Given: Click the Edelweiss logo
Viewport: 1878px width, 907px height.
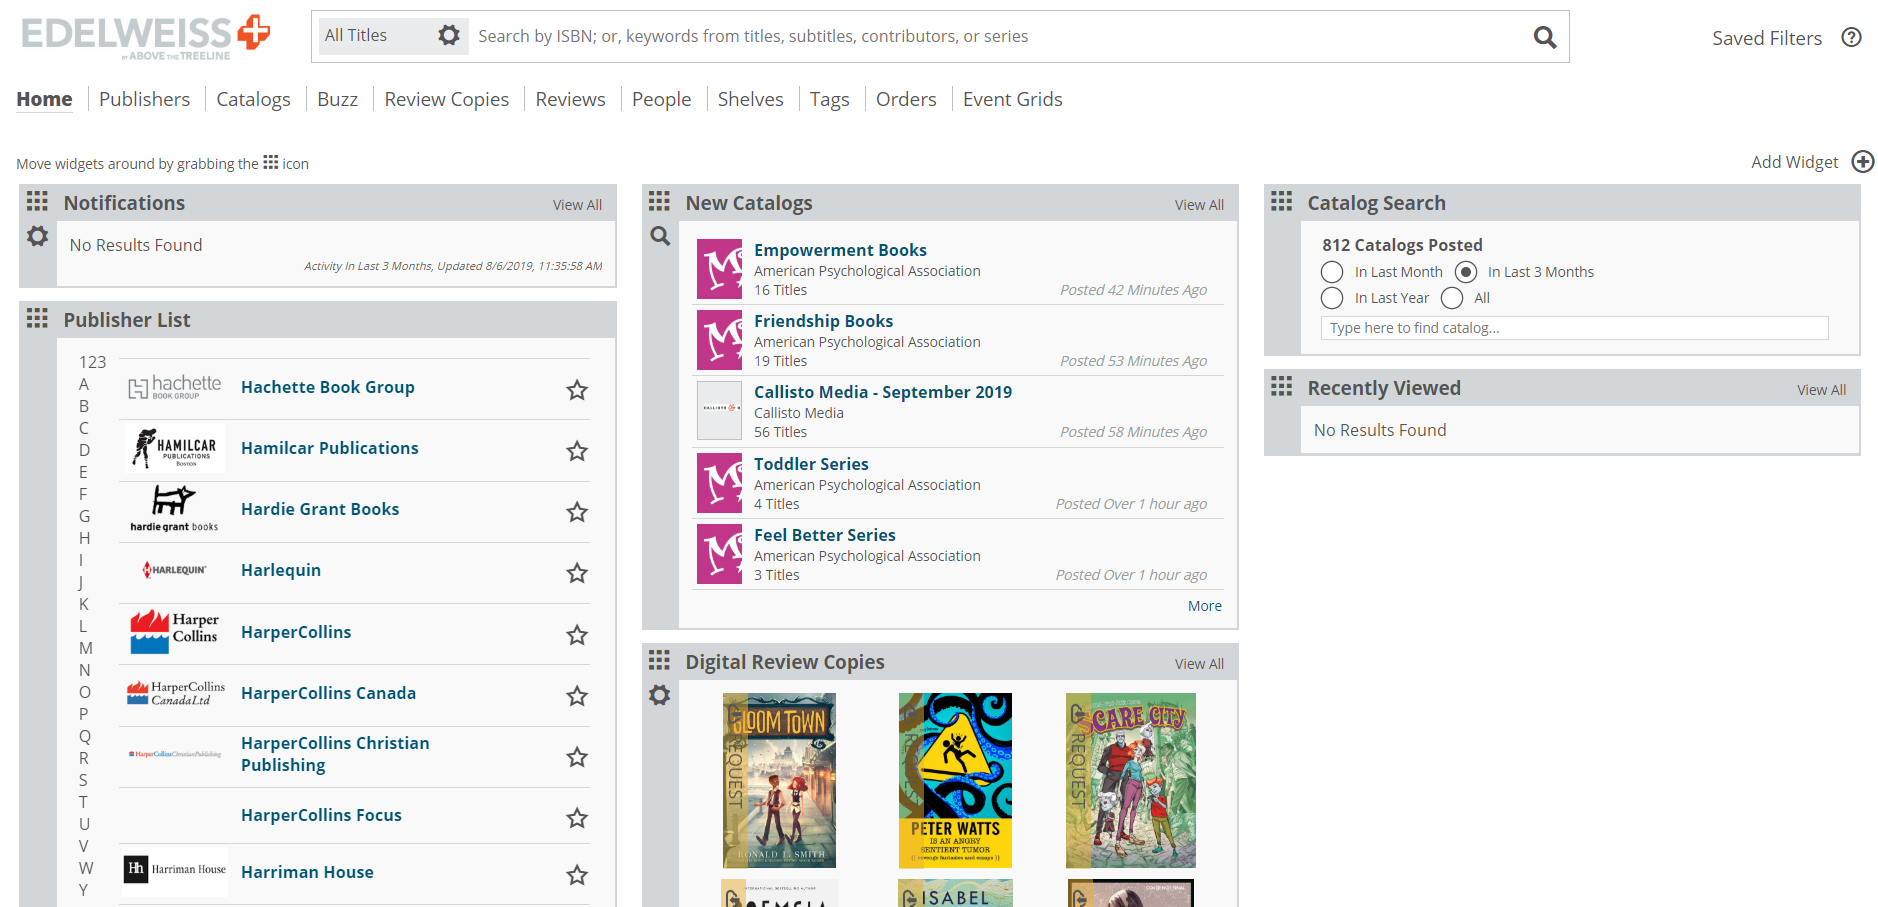Looking at the screenshot, I should [x=145, y=36].
